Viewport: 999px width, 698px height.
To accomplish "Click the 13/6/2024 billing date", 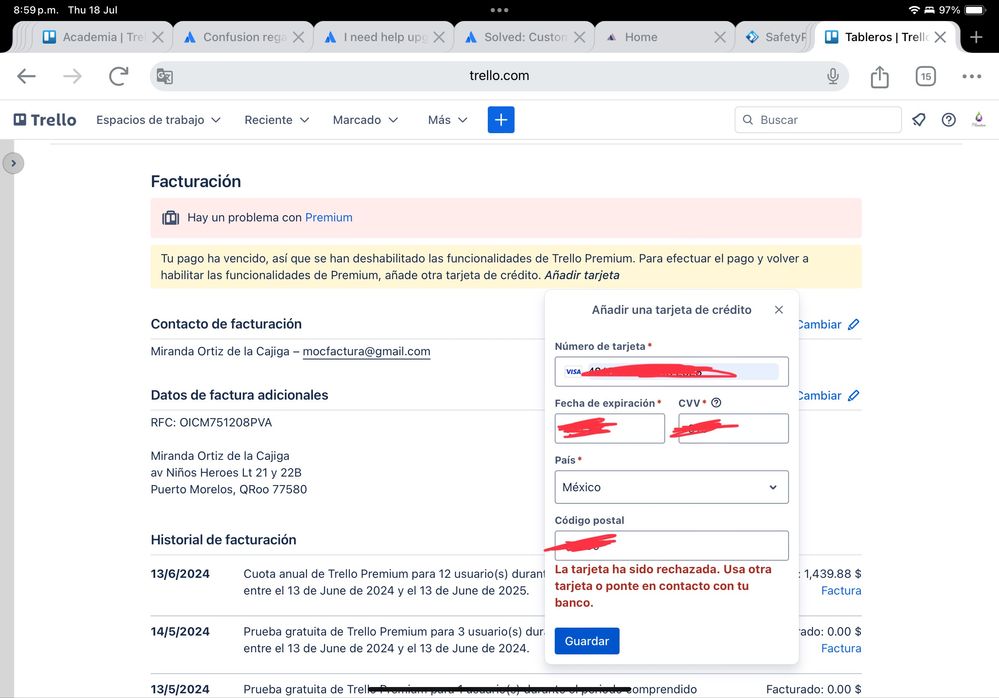I will [180, 574].
